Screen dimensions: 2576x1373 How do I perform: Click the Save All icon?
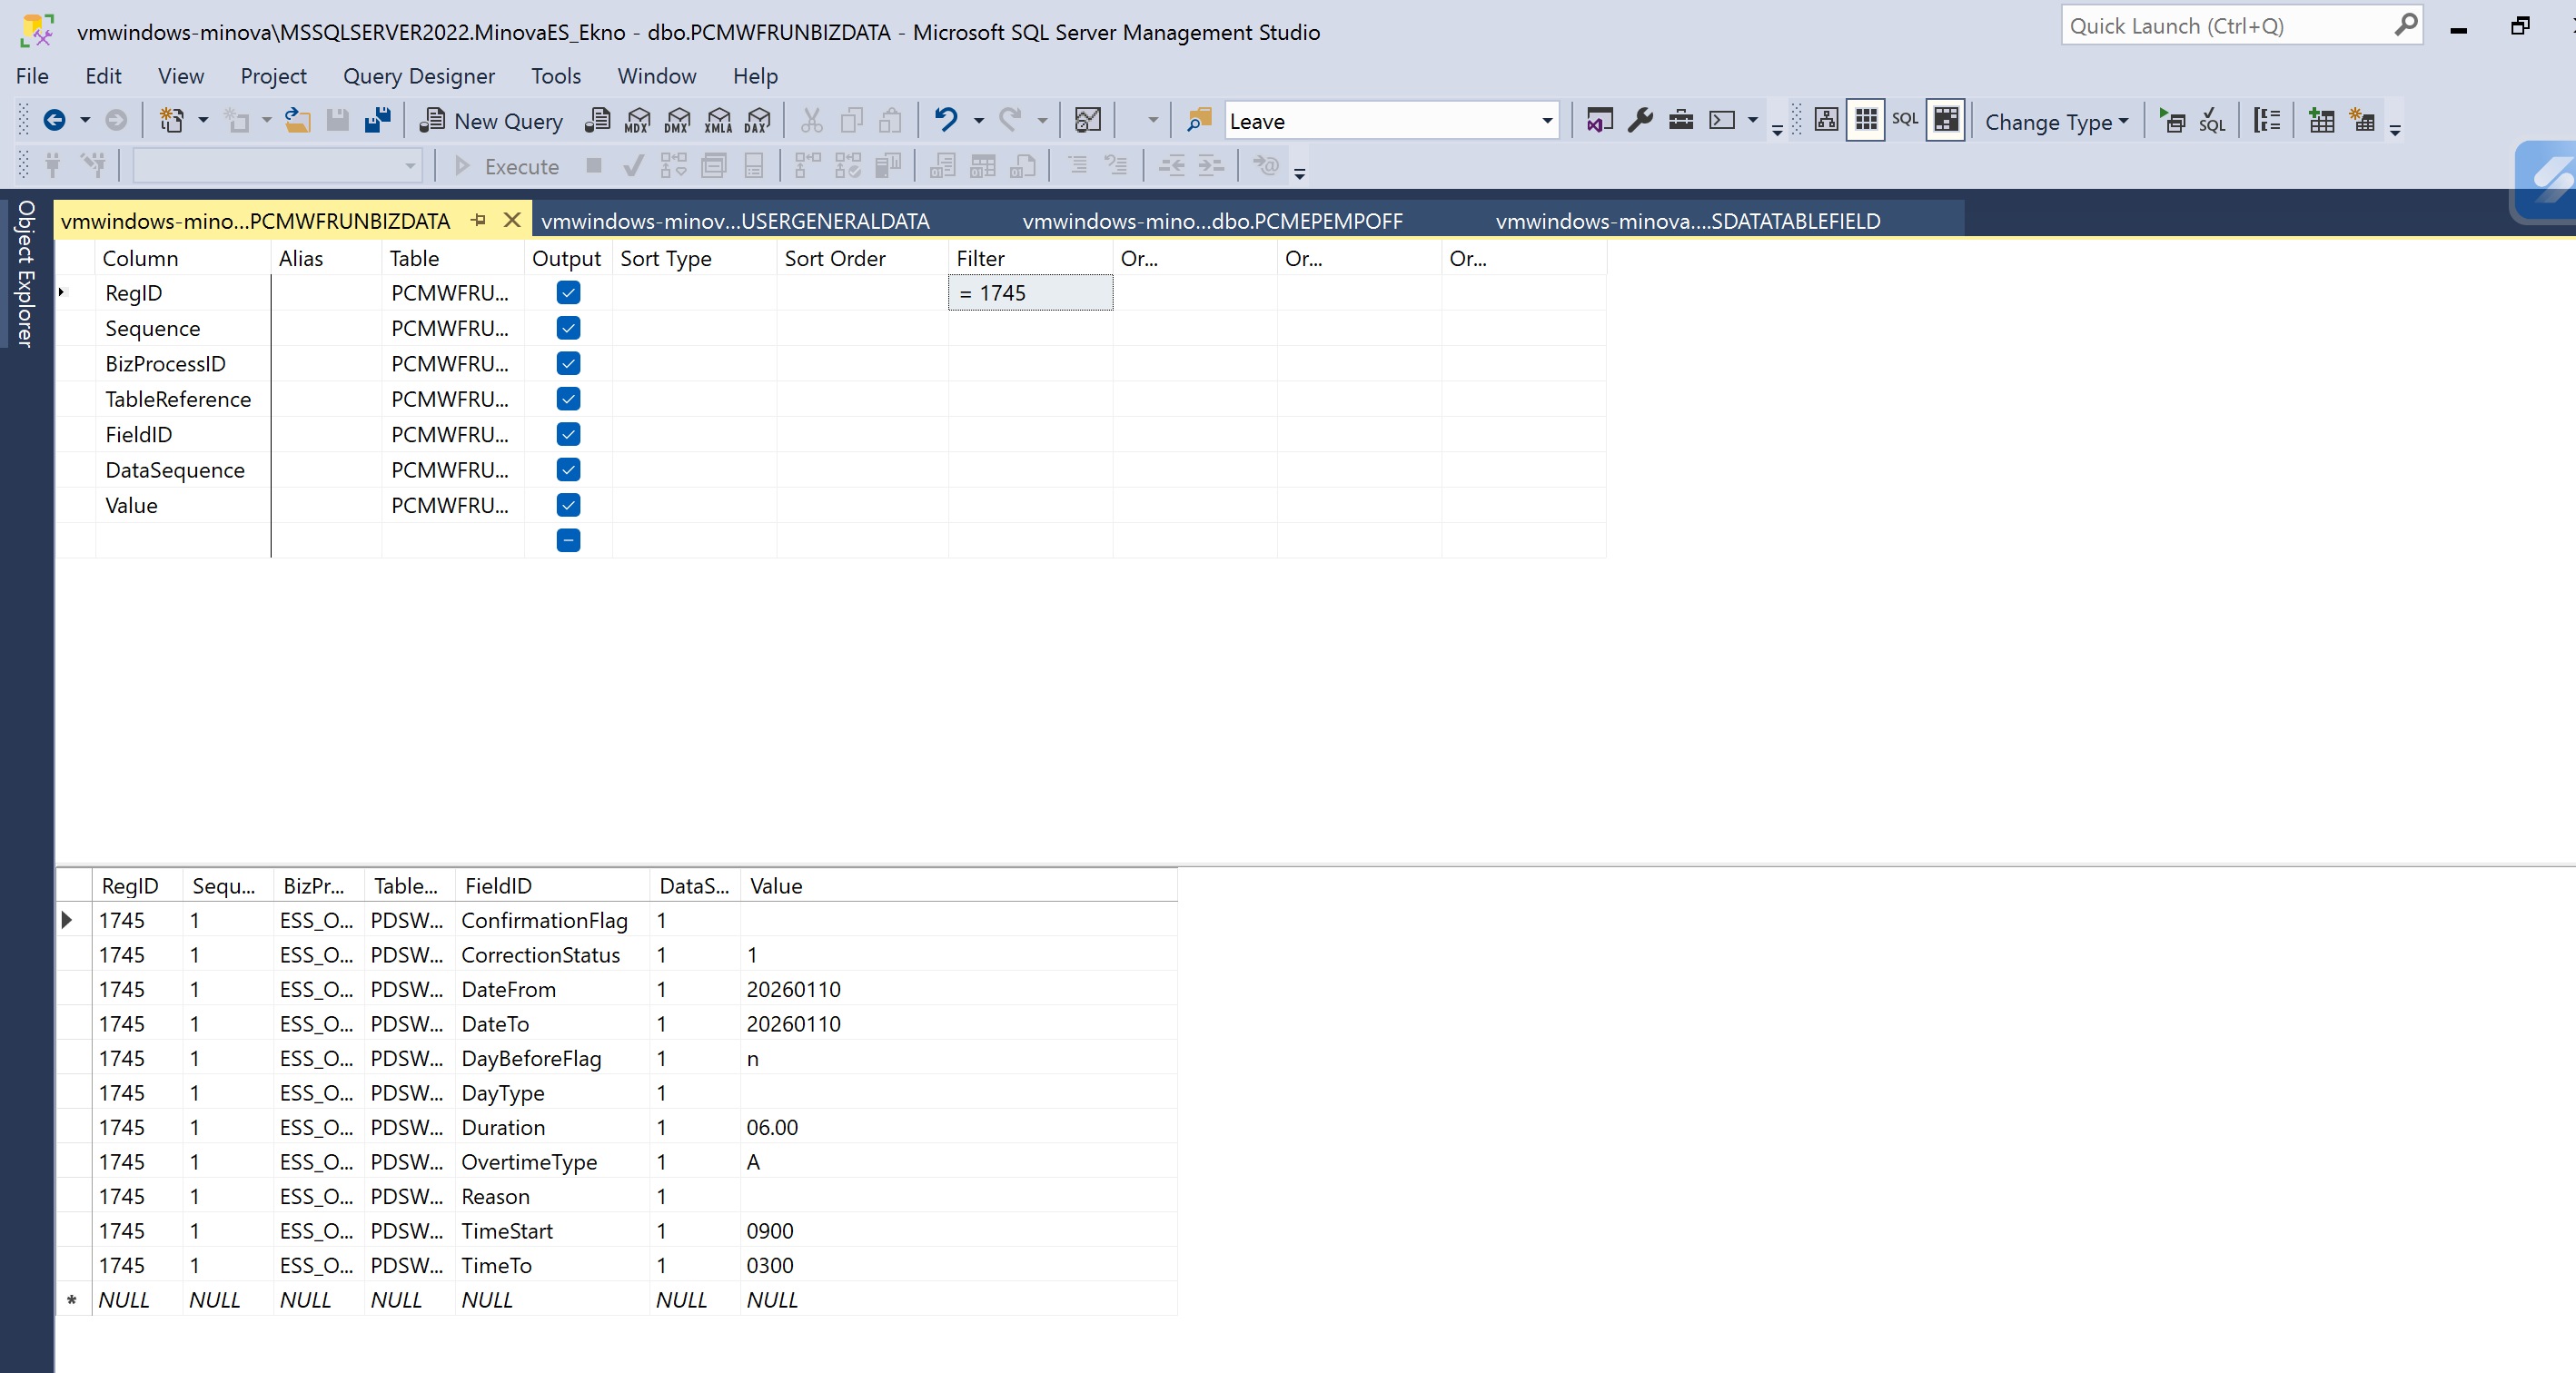point(377,121)
